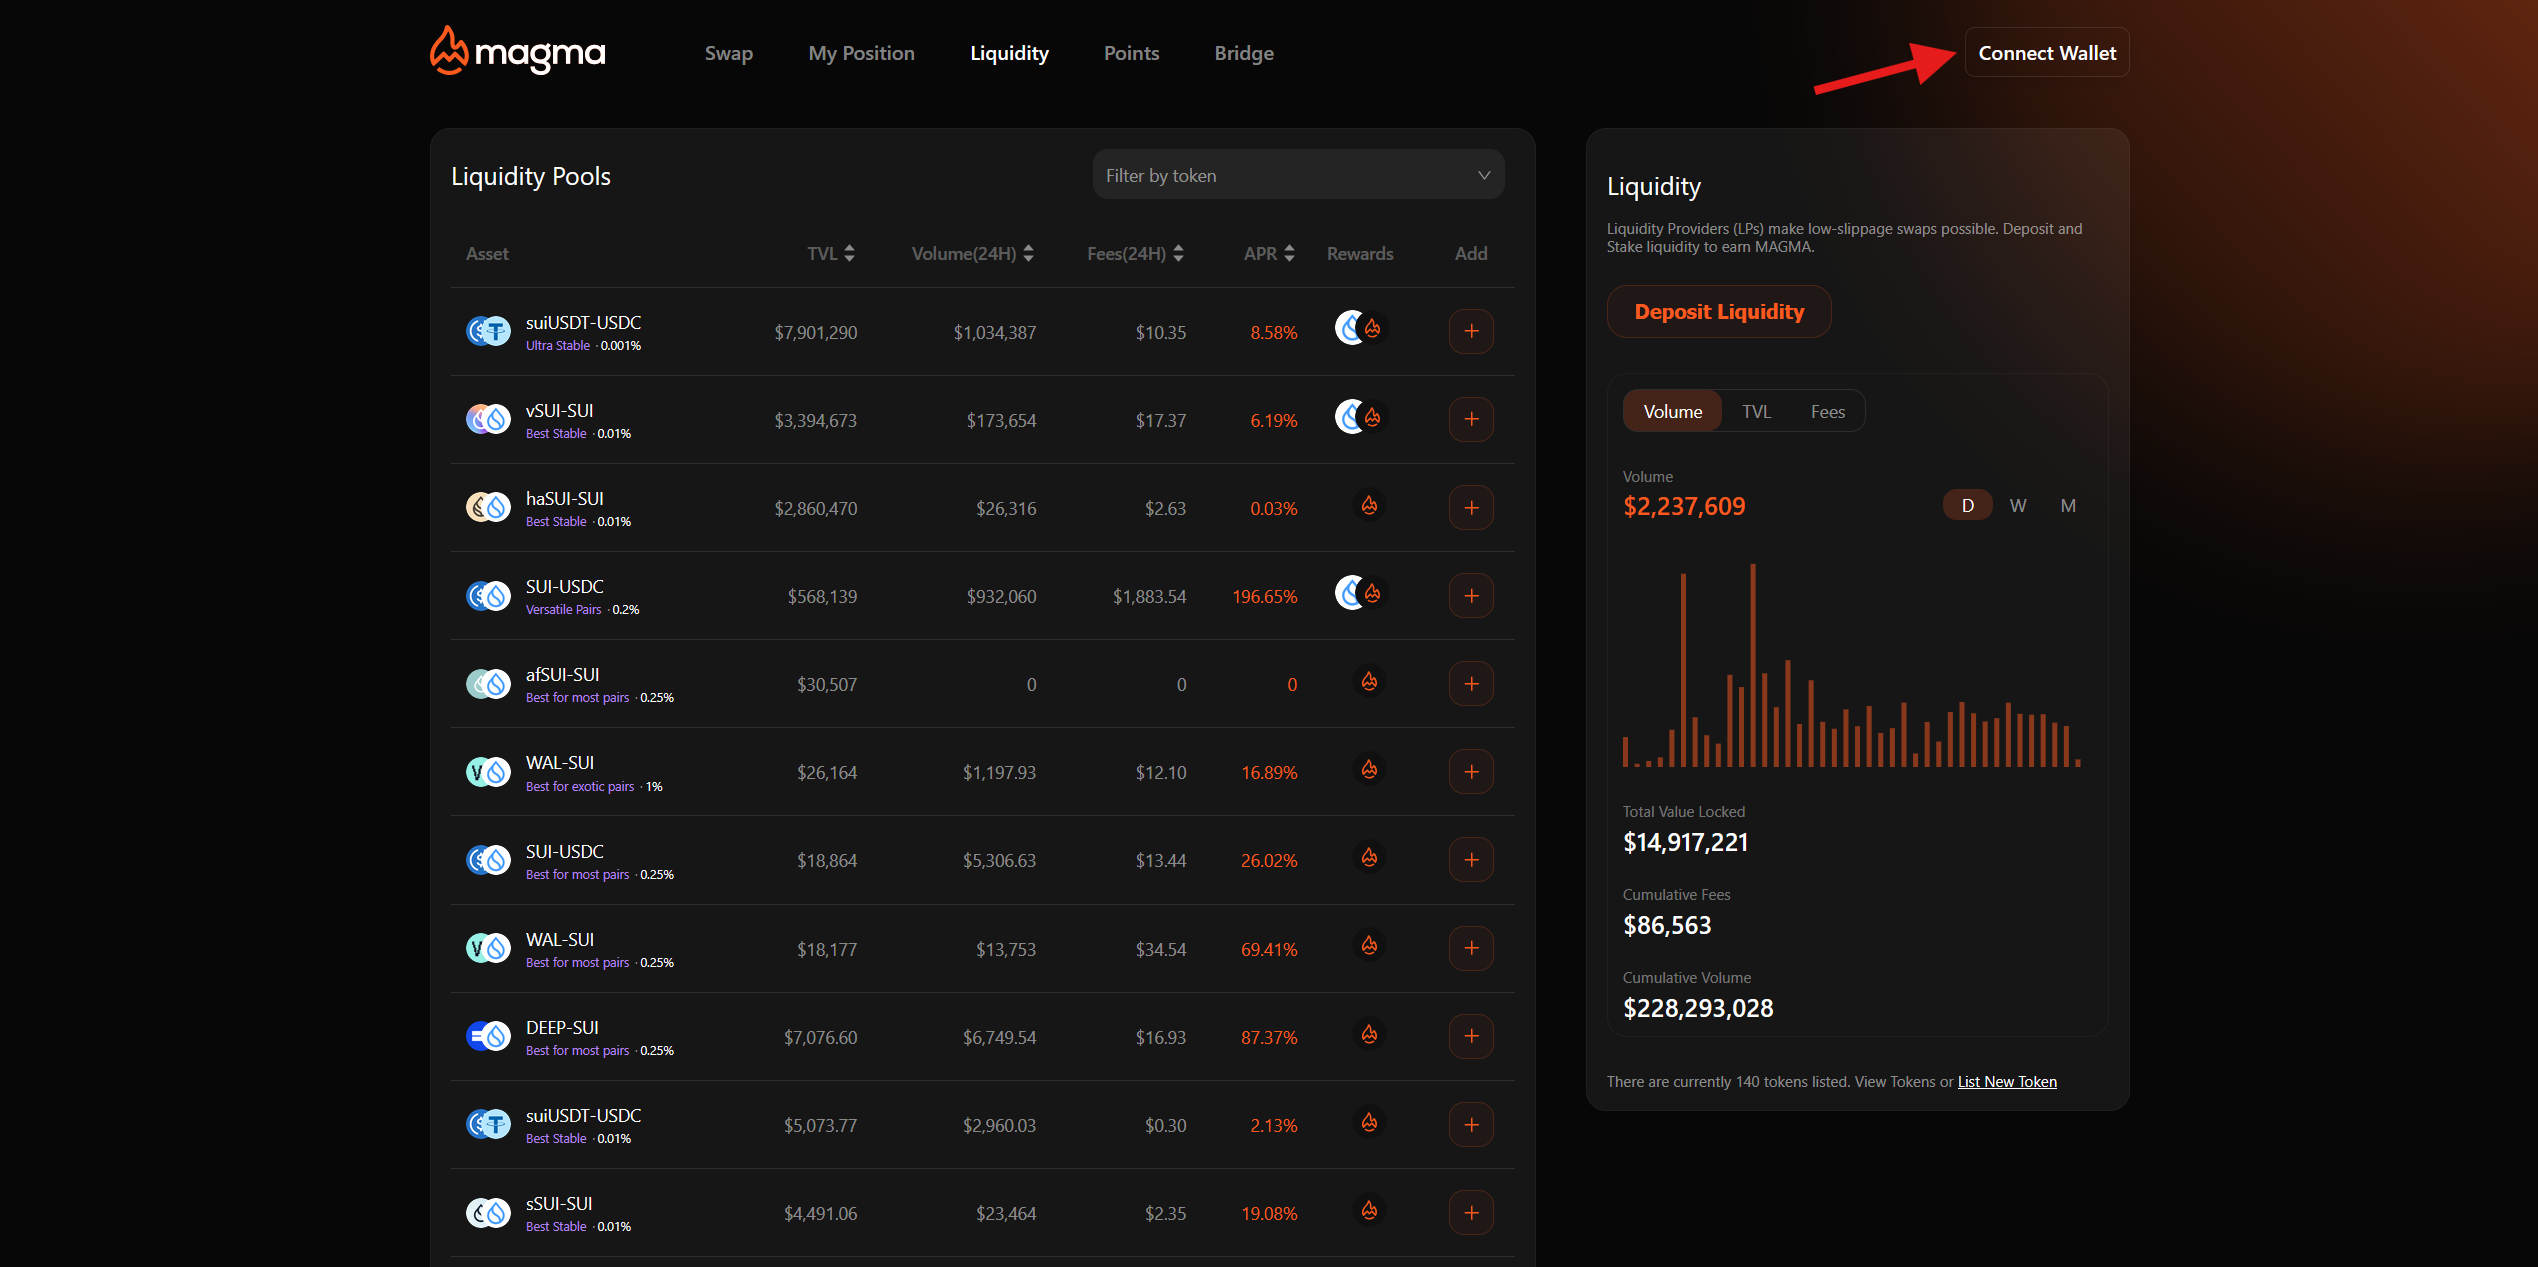This screenshot has width=2538, height=1267.
Task: Click the haSUI-SUI token pair icon
Action: (x=488, y=508)
